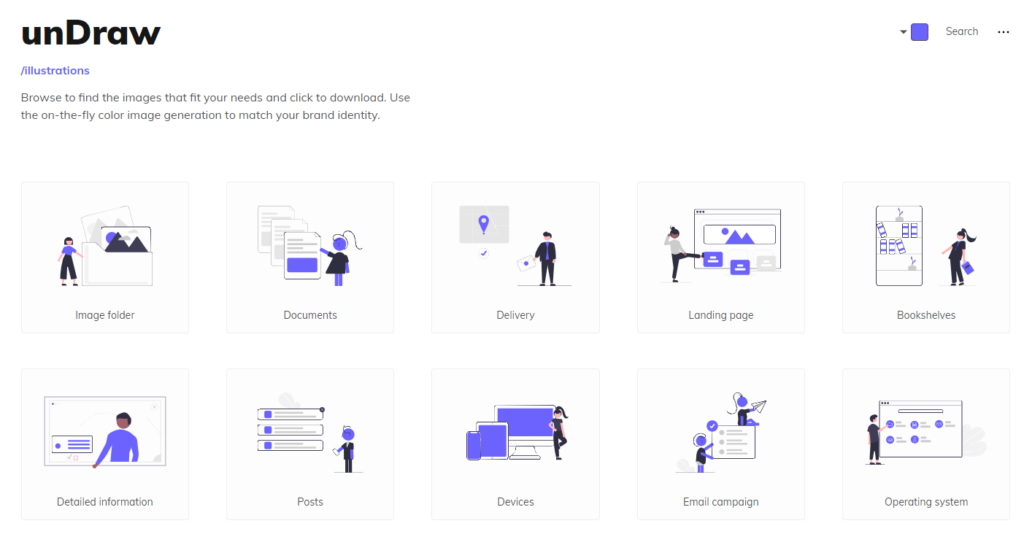Download the Delivery illustration
Viewport: 1024px width, 553px height.
515,246
